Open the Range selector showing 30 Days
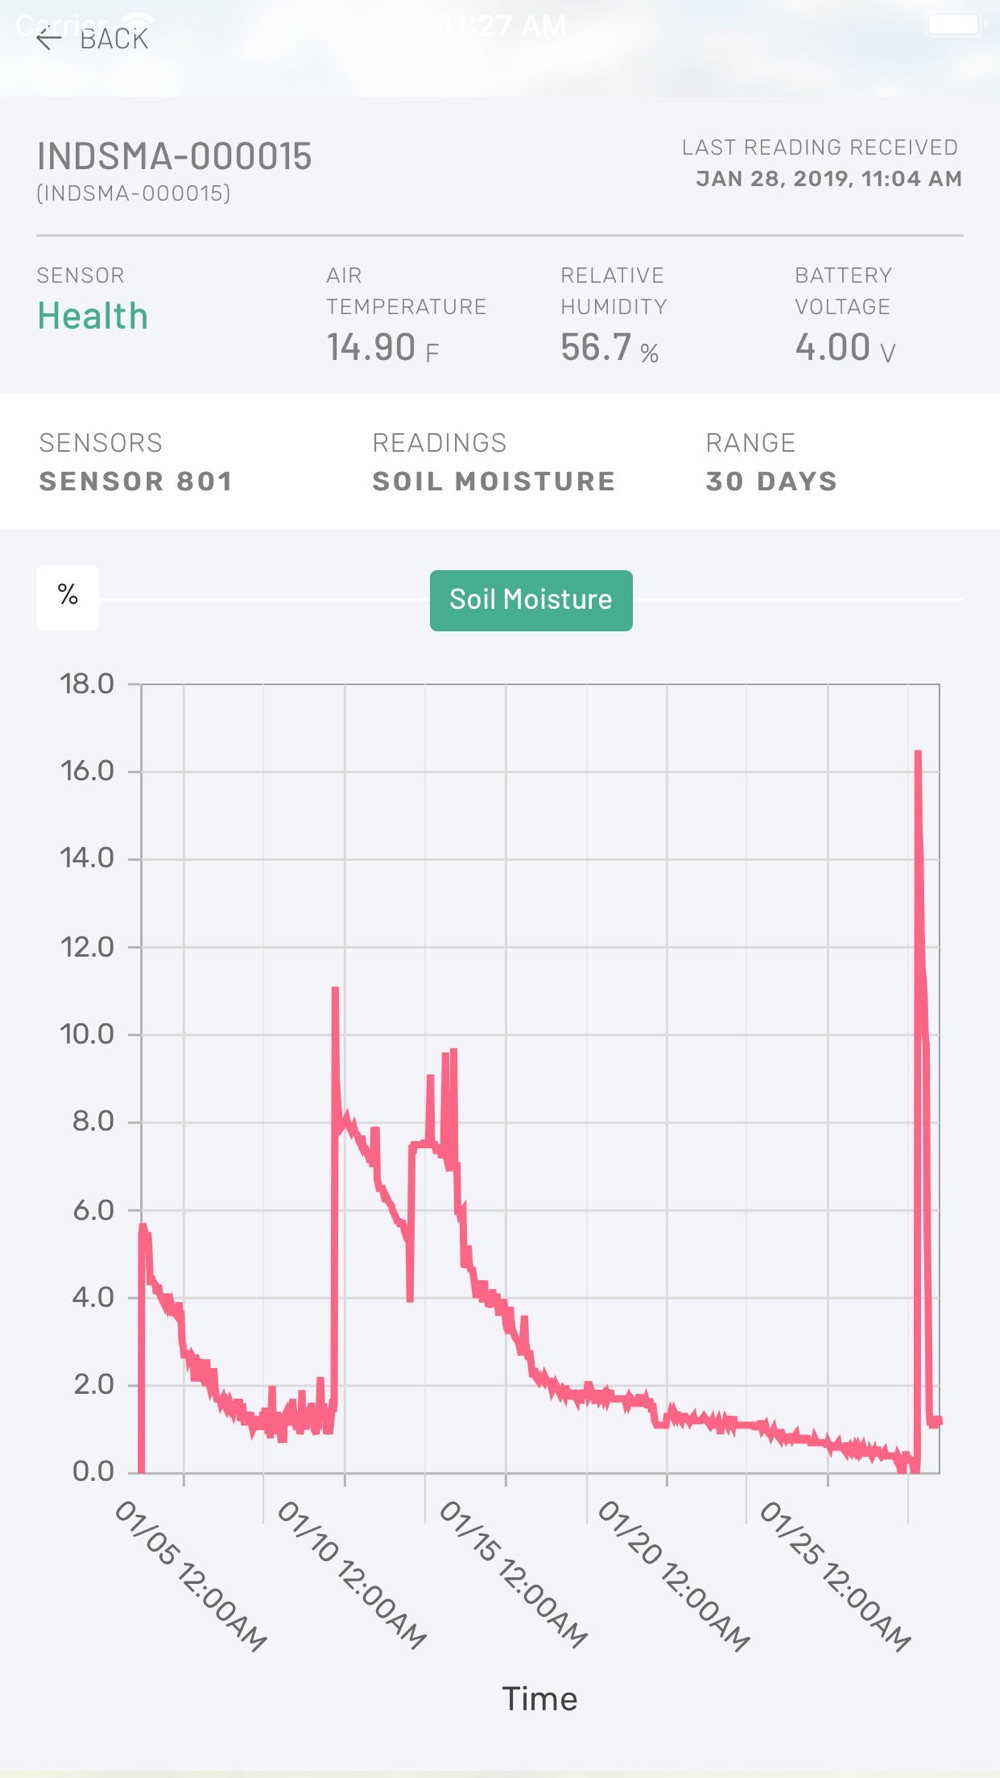Image resolution: width=1000 pixels, height=1778 pixels. [771, 462]
